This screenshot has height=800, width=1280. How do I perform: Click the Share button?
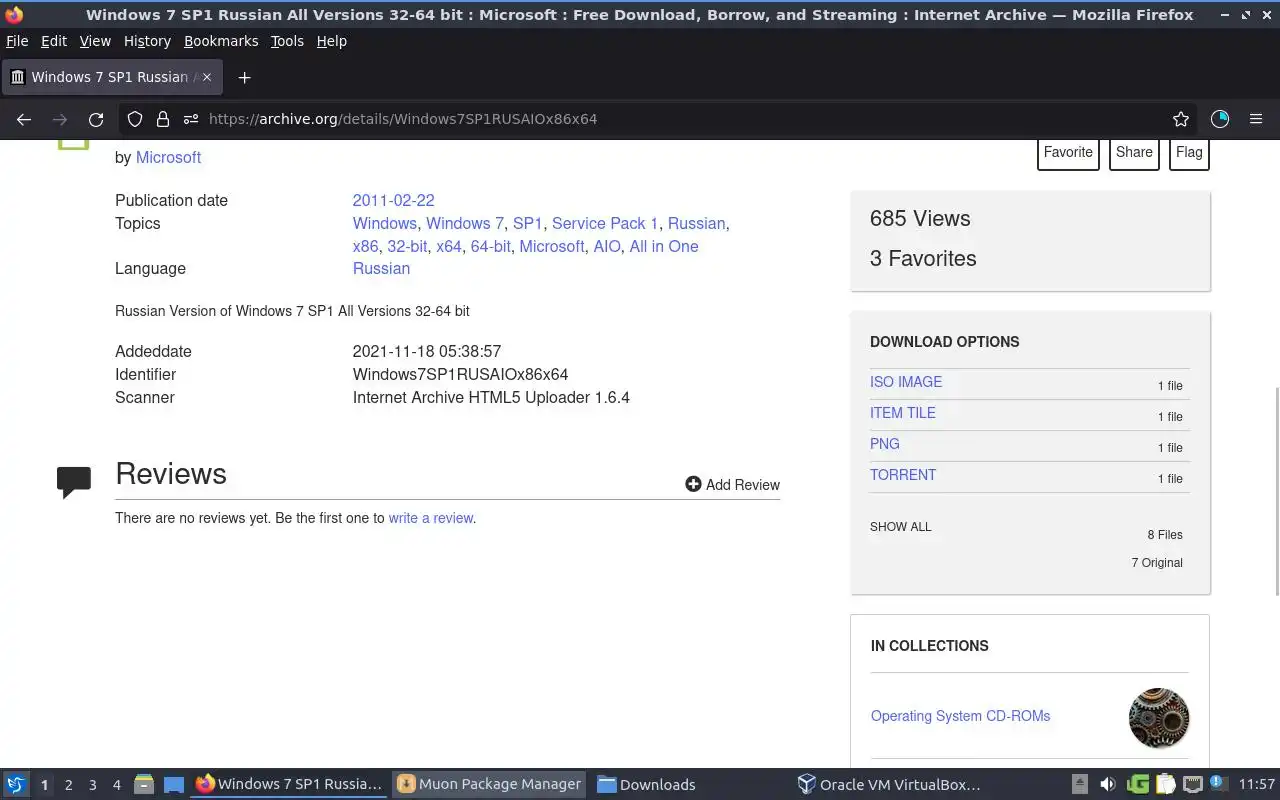pos(1134,153)
